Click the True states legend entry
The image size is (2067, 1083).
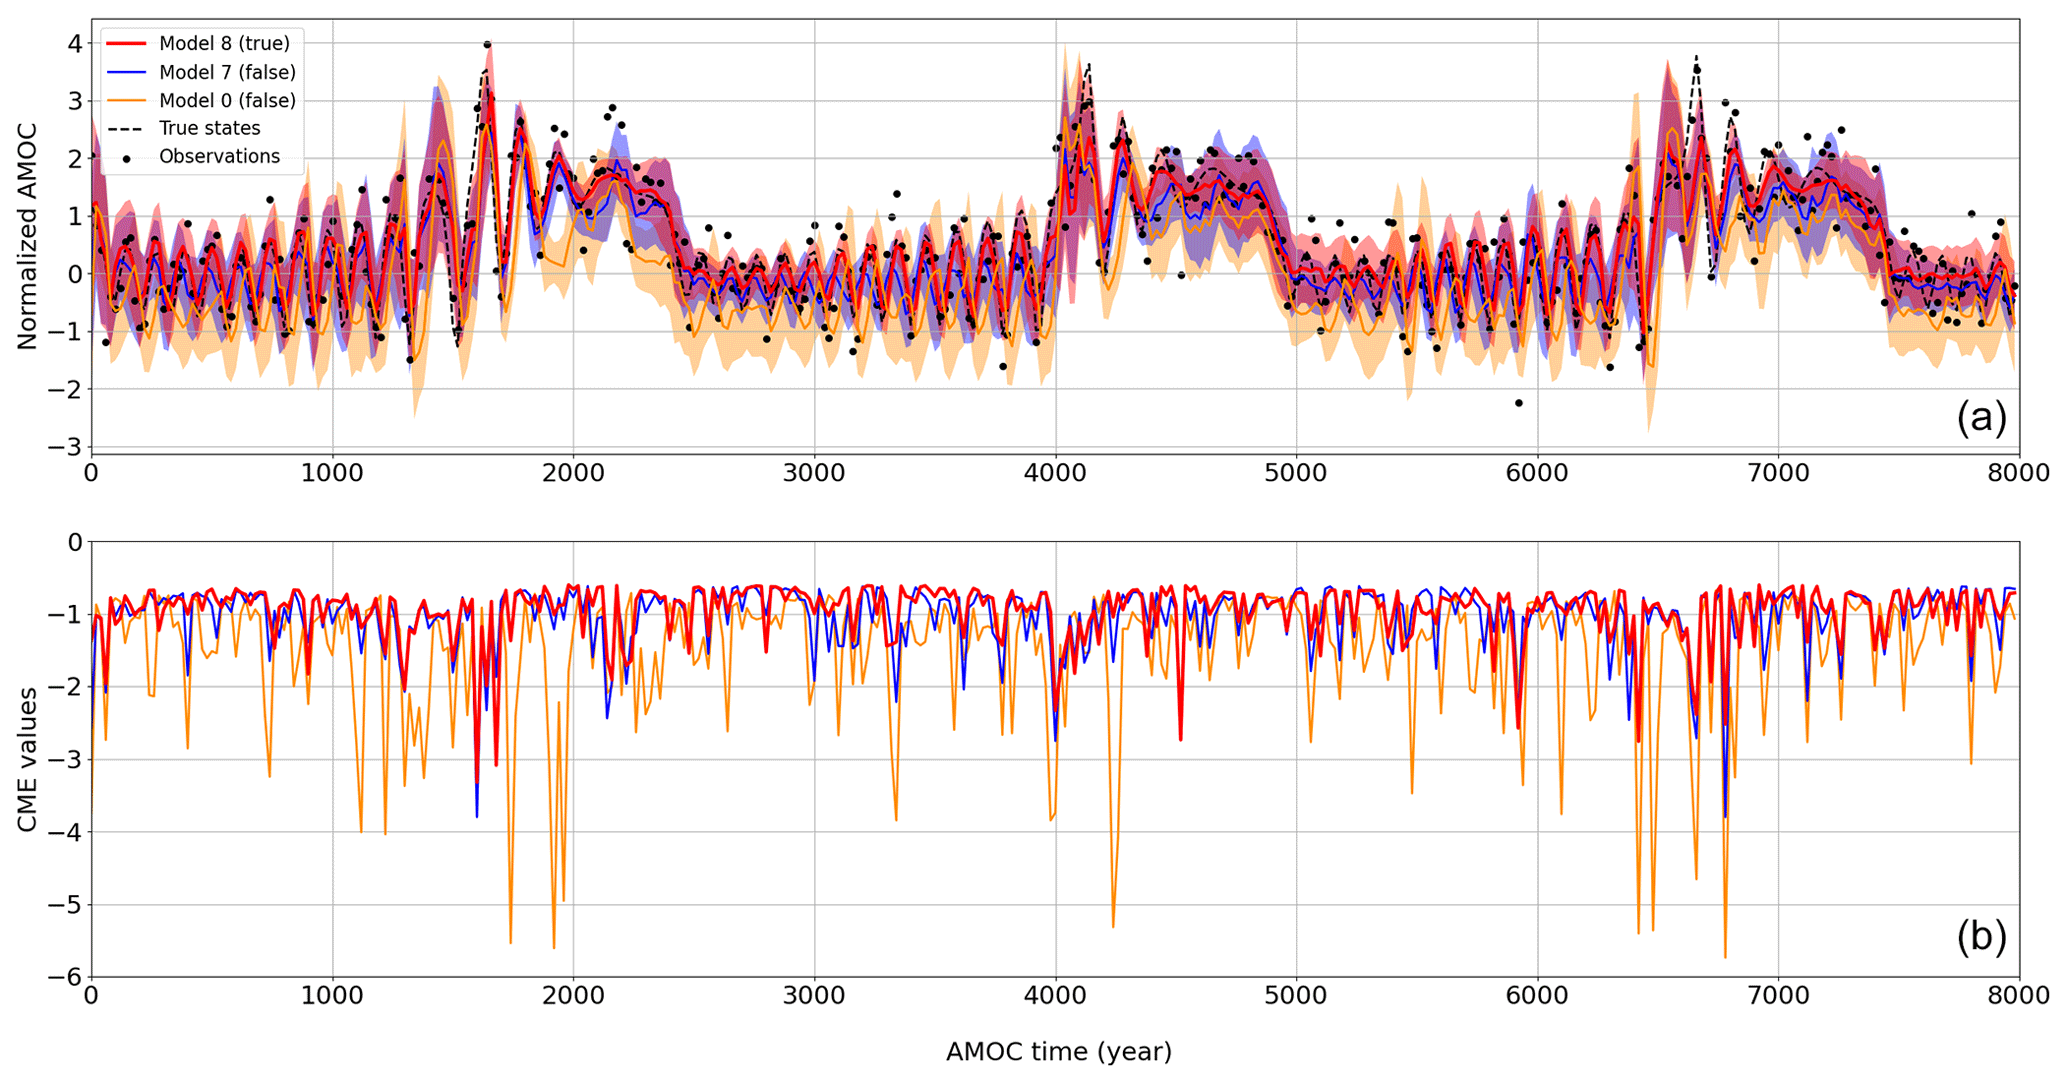tap(209, 128)
